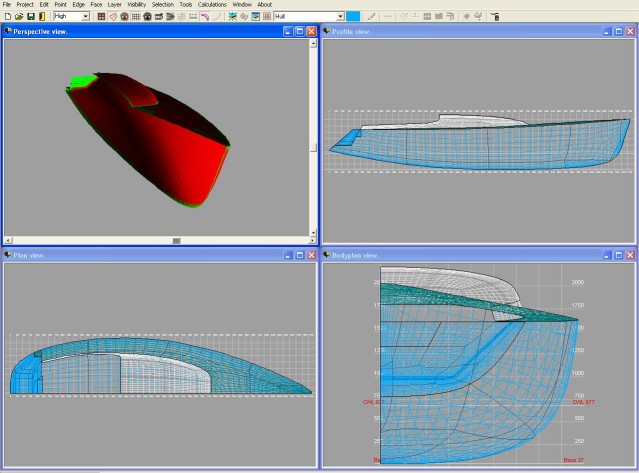Viewport: 639px width, 473px height.
Task: Click the rightmost black toolbar icon
Action: [x=495, y=17]
